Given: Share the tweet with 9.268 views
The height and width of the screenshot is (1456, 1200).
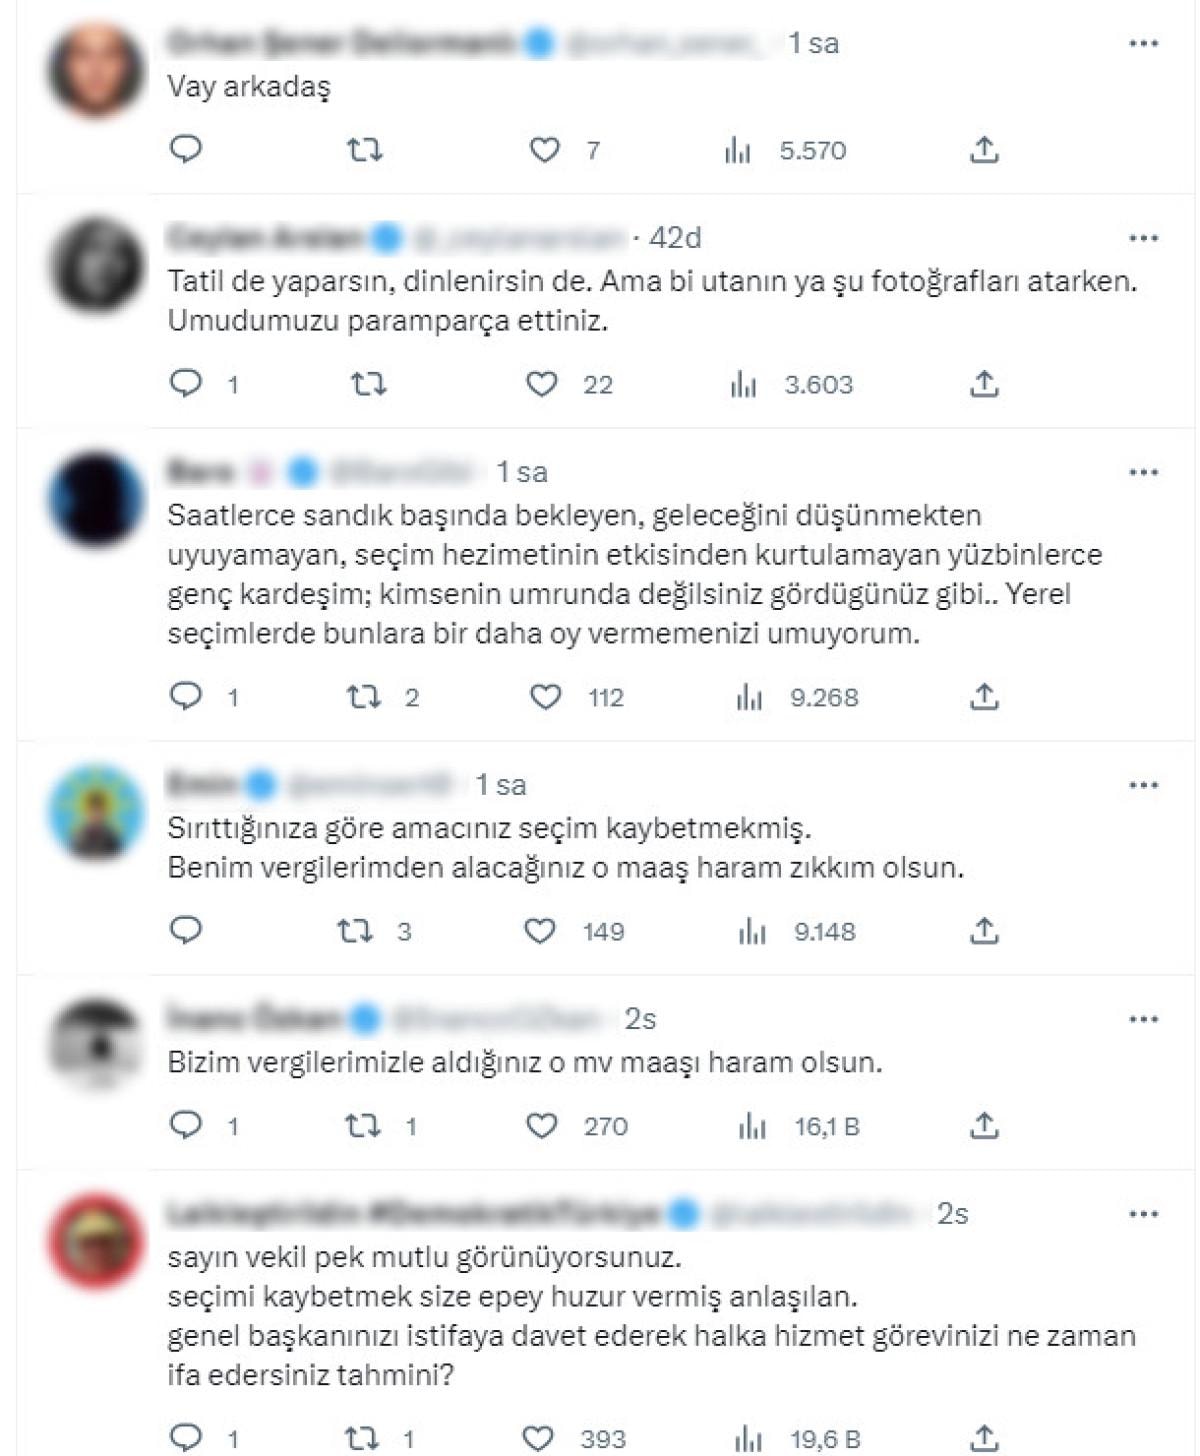Looking at the screenshot, I should (x=984, y=696).
